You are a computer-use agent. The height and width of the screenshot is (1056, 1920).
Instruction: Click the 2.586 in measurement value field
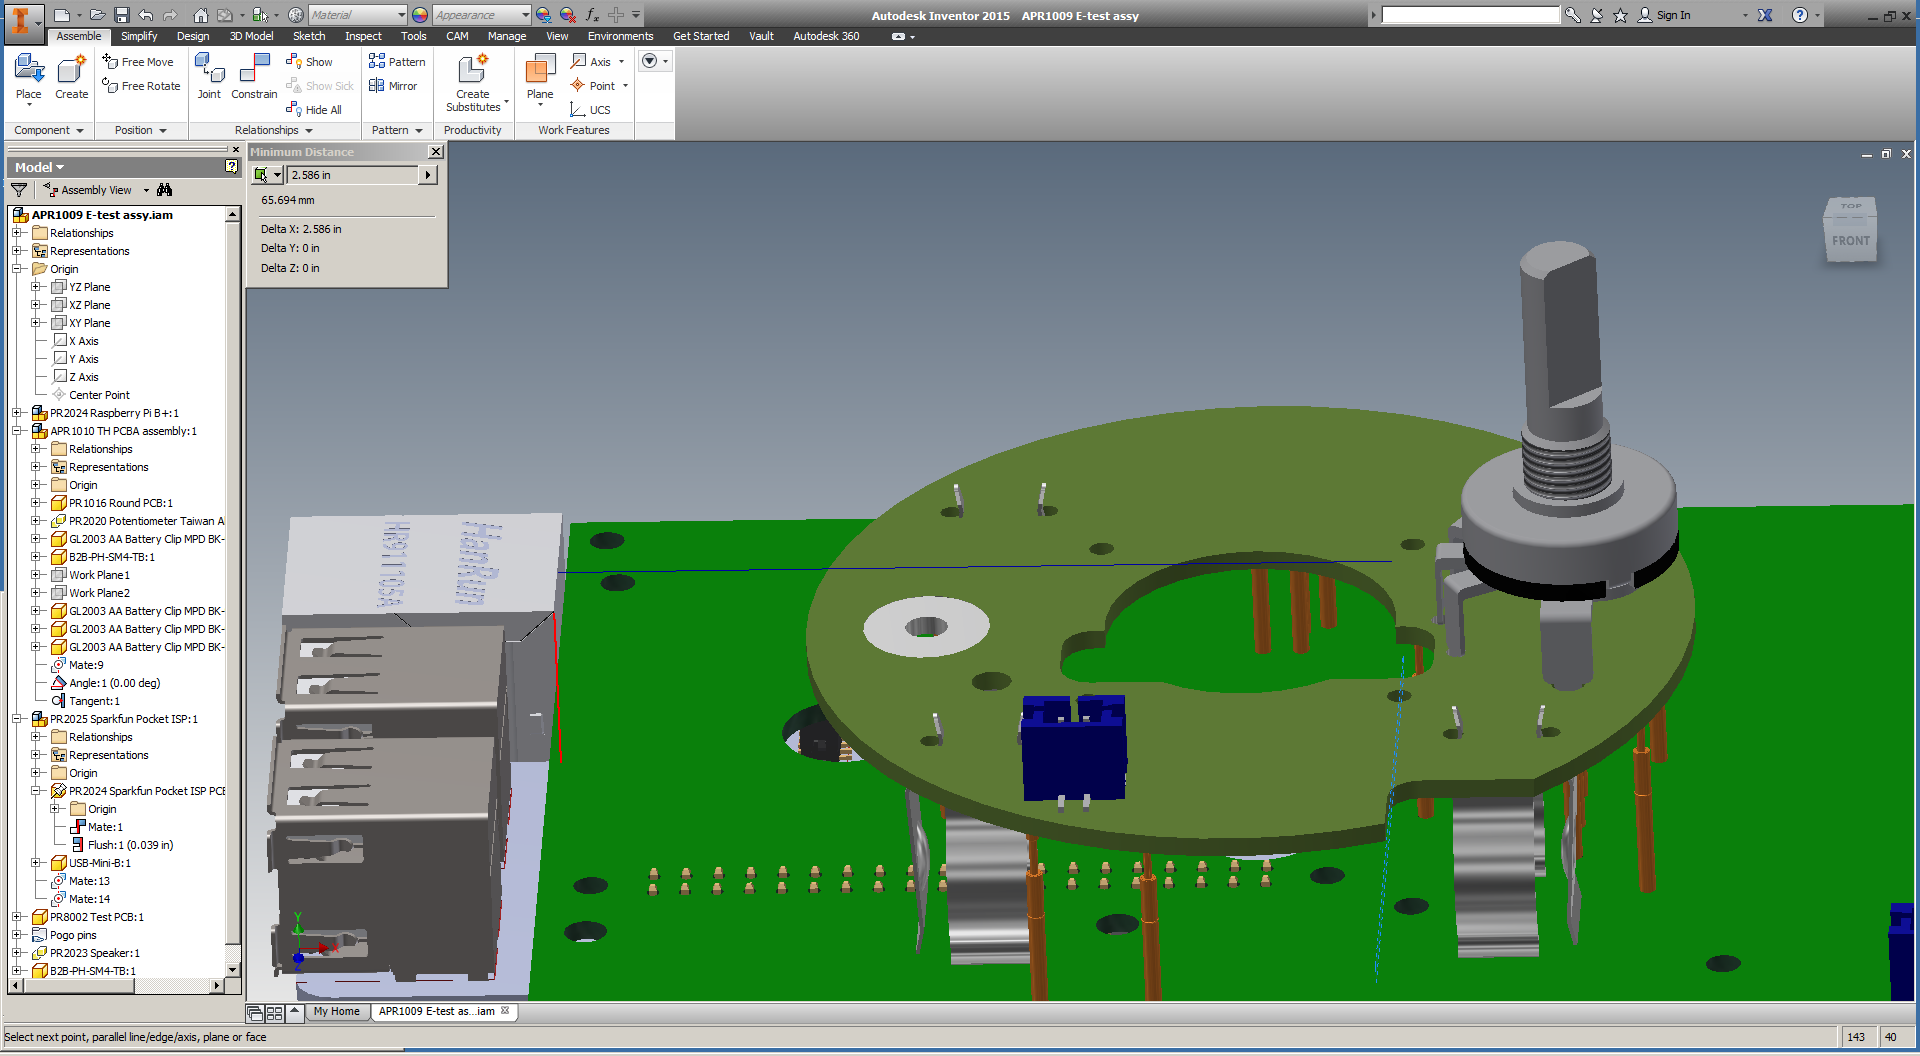[353, 175]
